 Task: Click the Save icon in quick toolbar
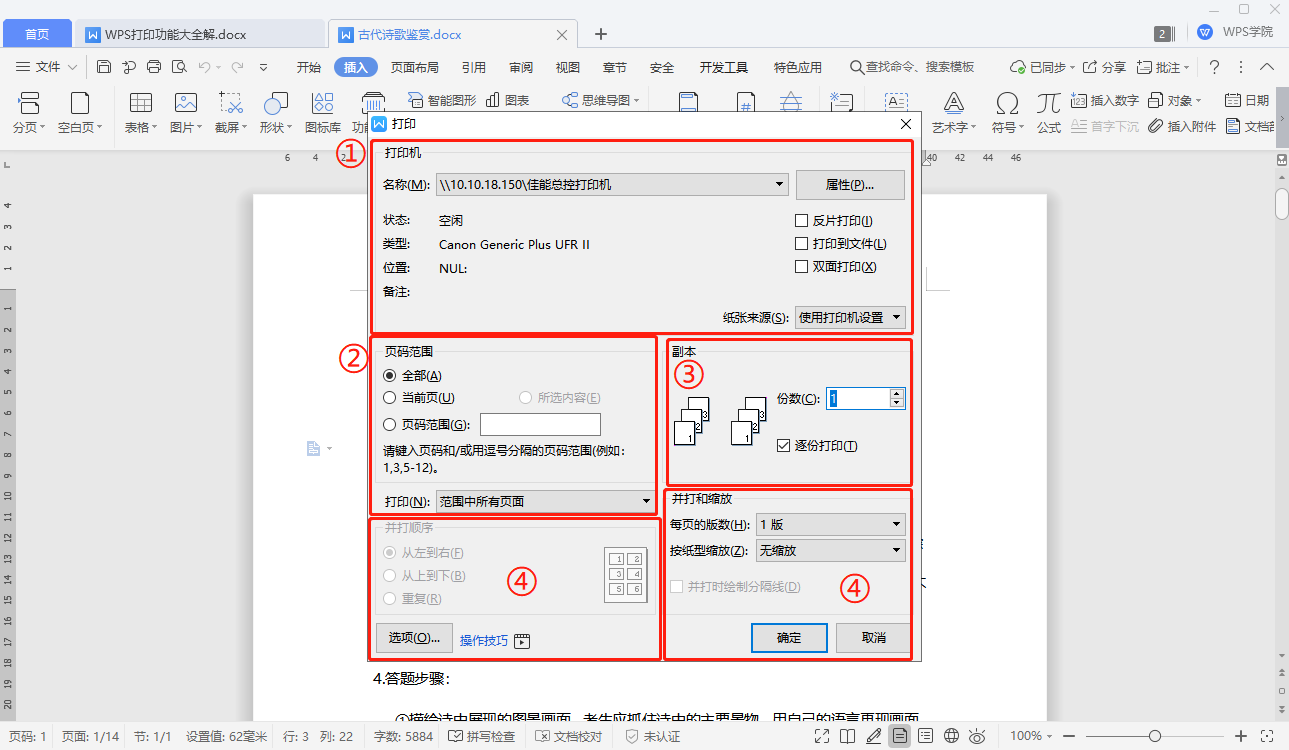click(x=104, y=67)
